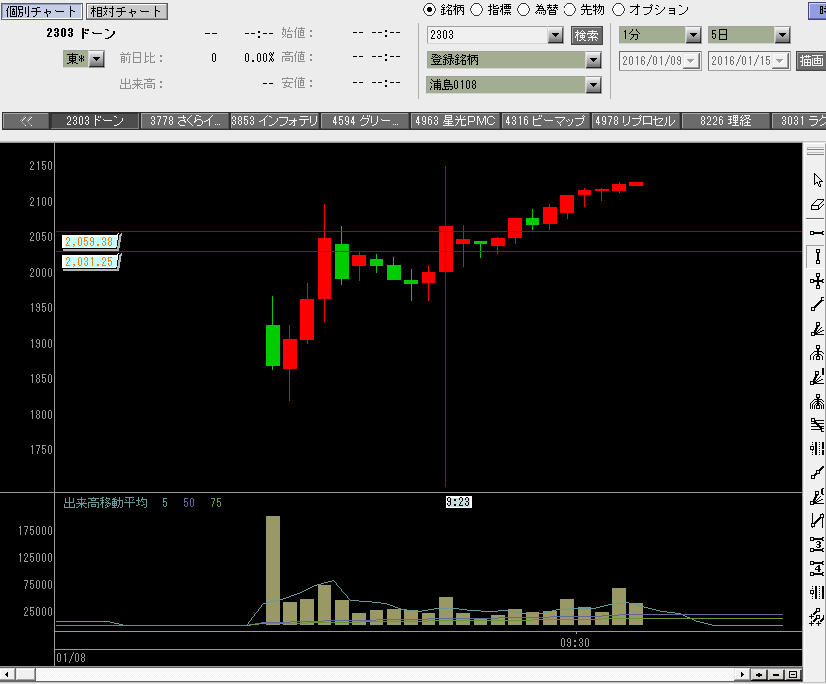Image resolution: width=826 pixels, height=684 pixels.
Task: Click the 検索 search button
Action: tap(586, 35)
